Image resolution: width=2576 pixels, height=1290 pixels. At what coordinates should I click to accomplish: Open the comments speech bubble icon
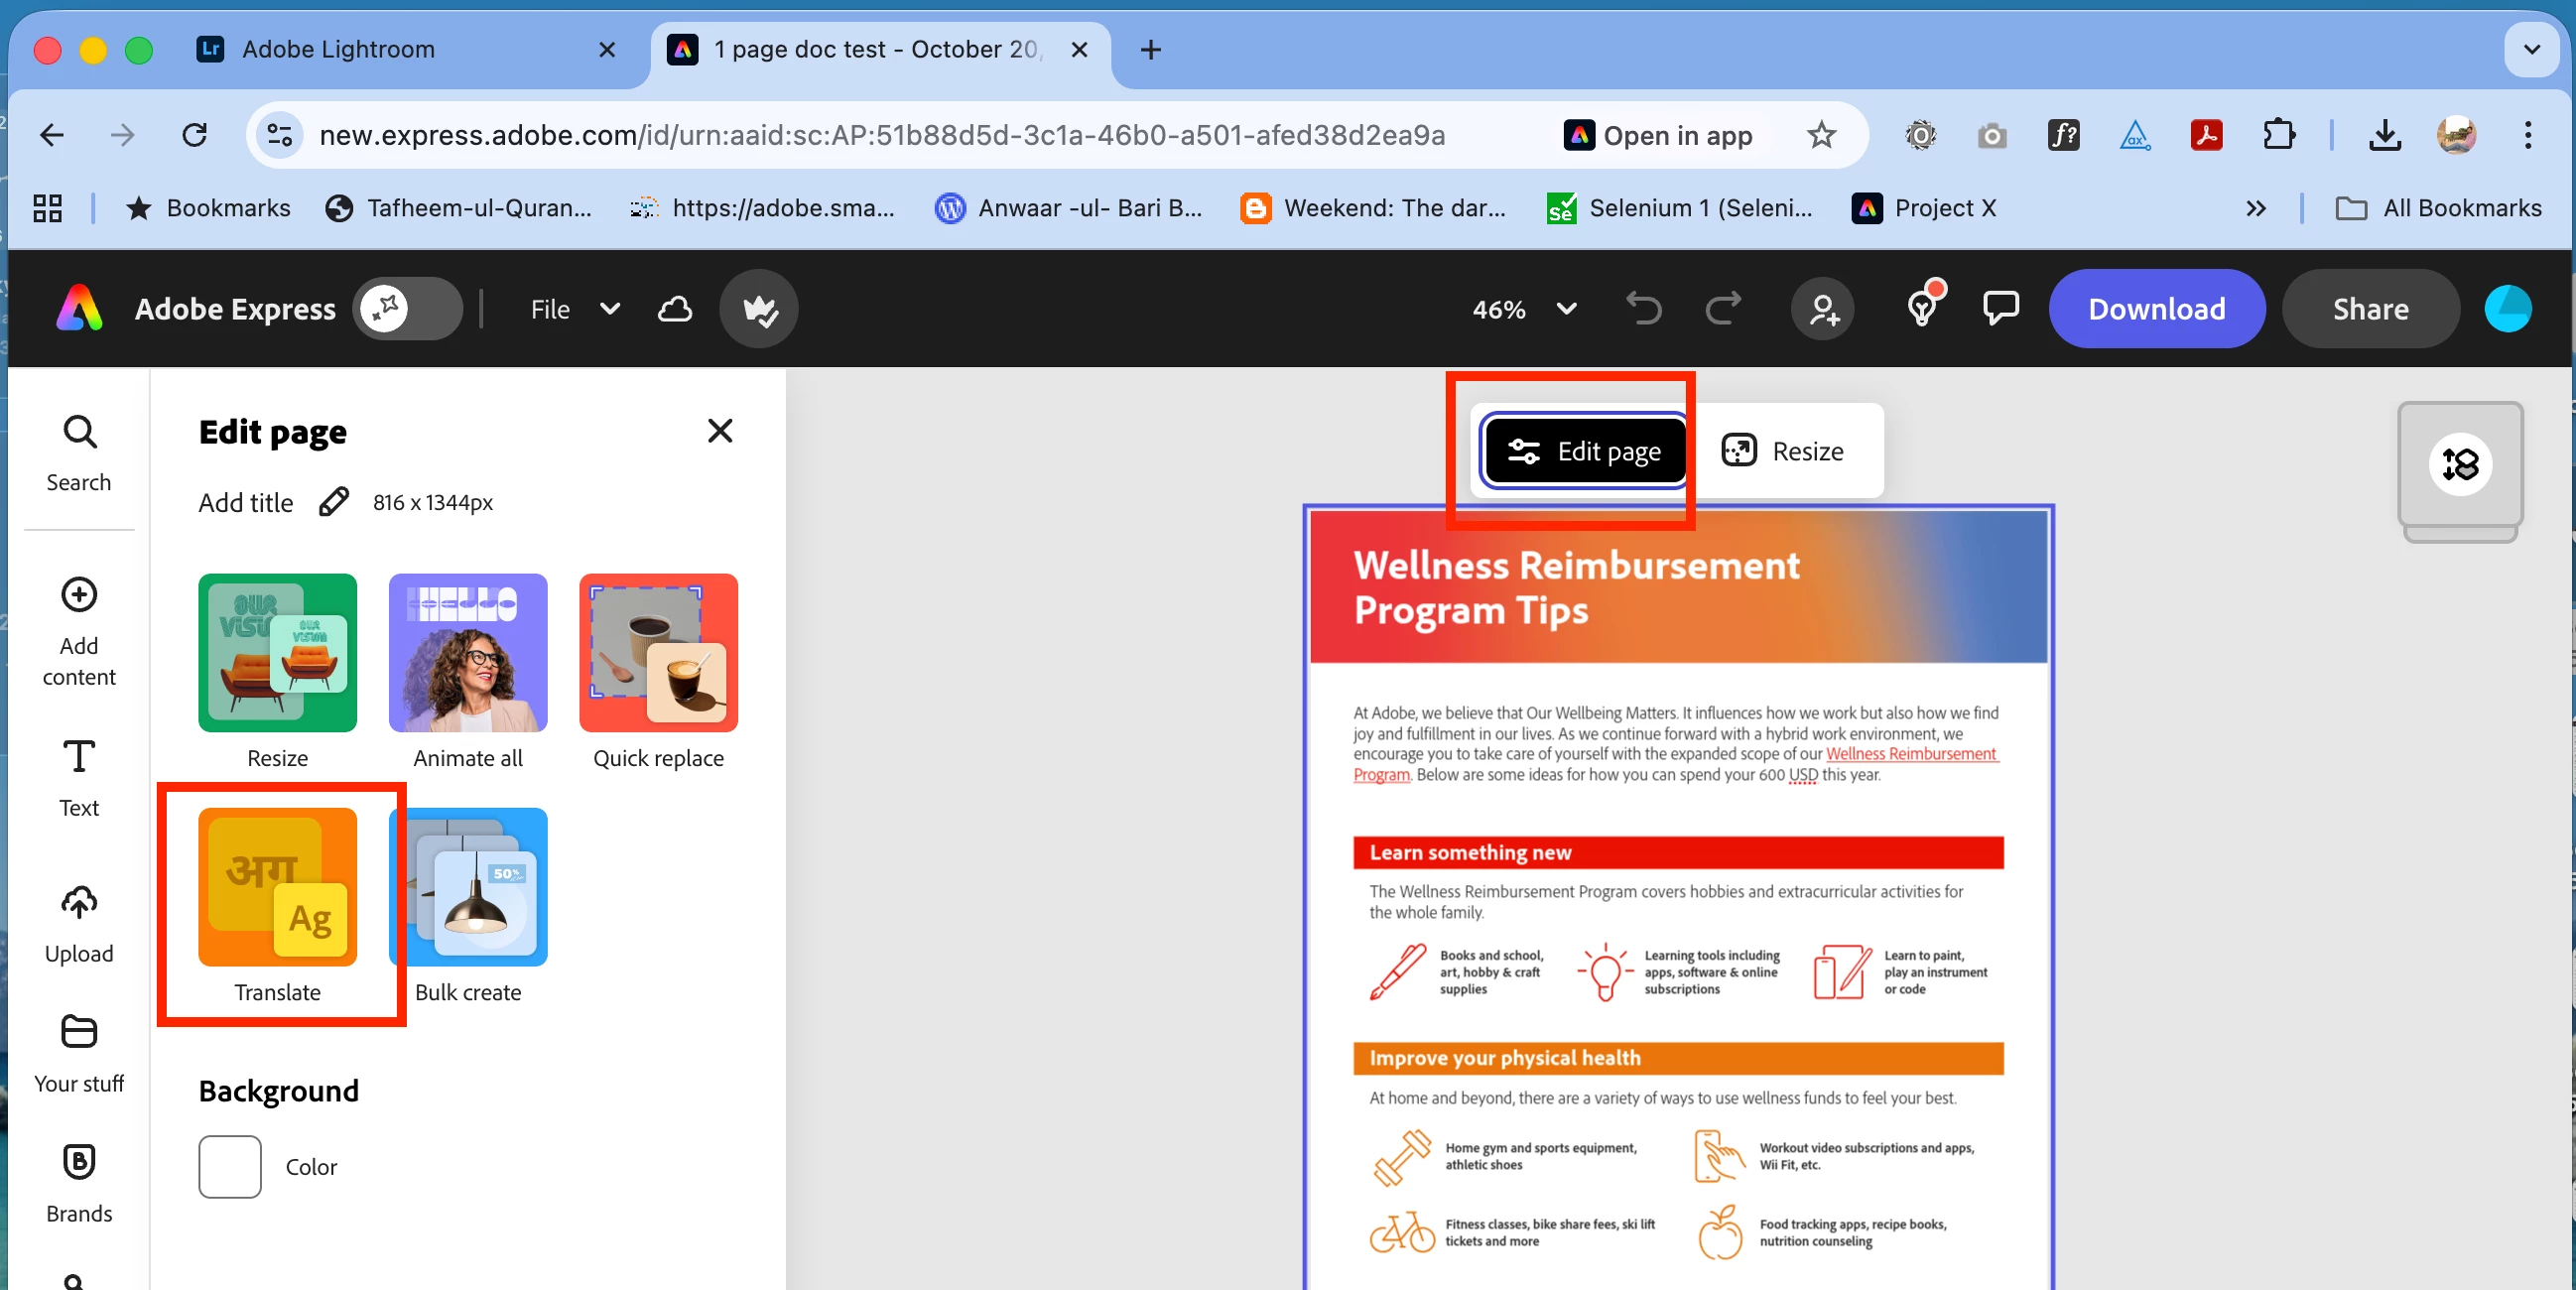pos(2000,309)
